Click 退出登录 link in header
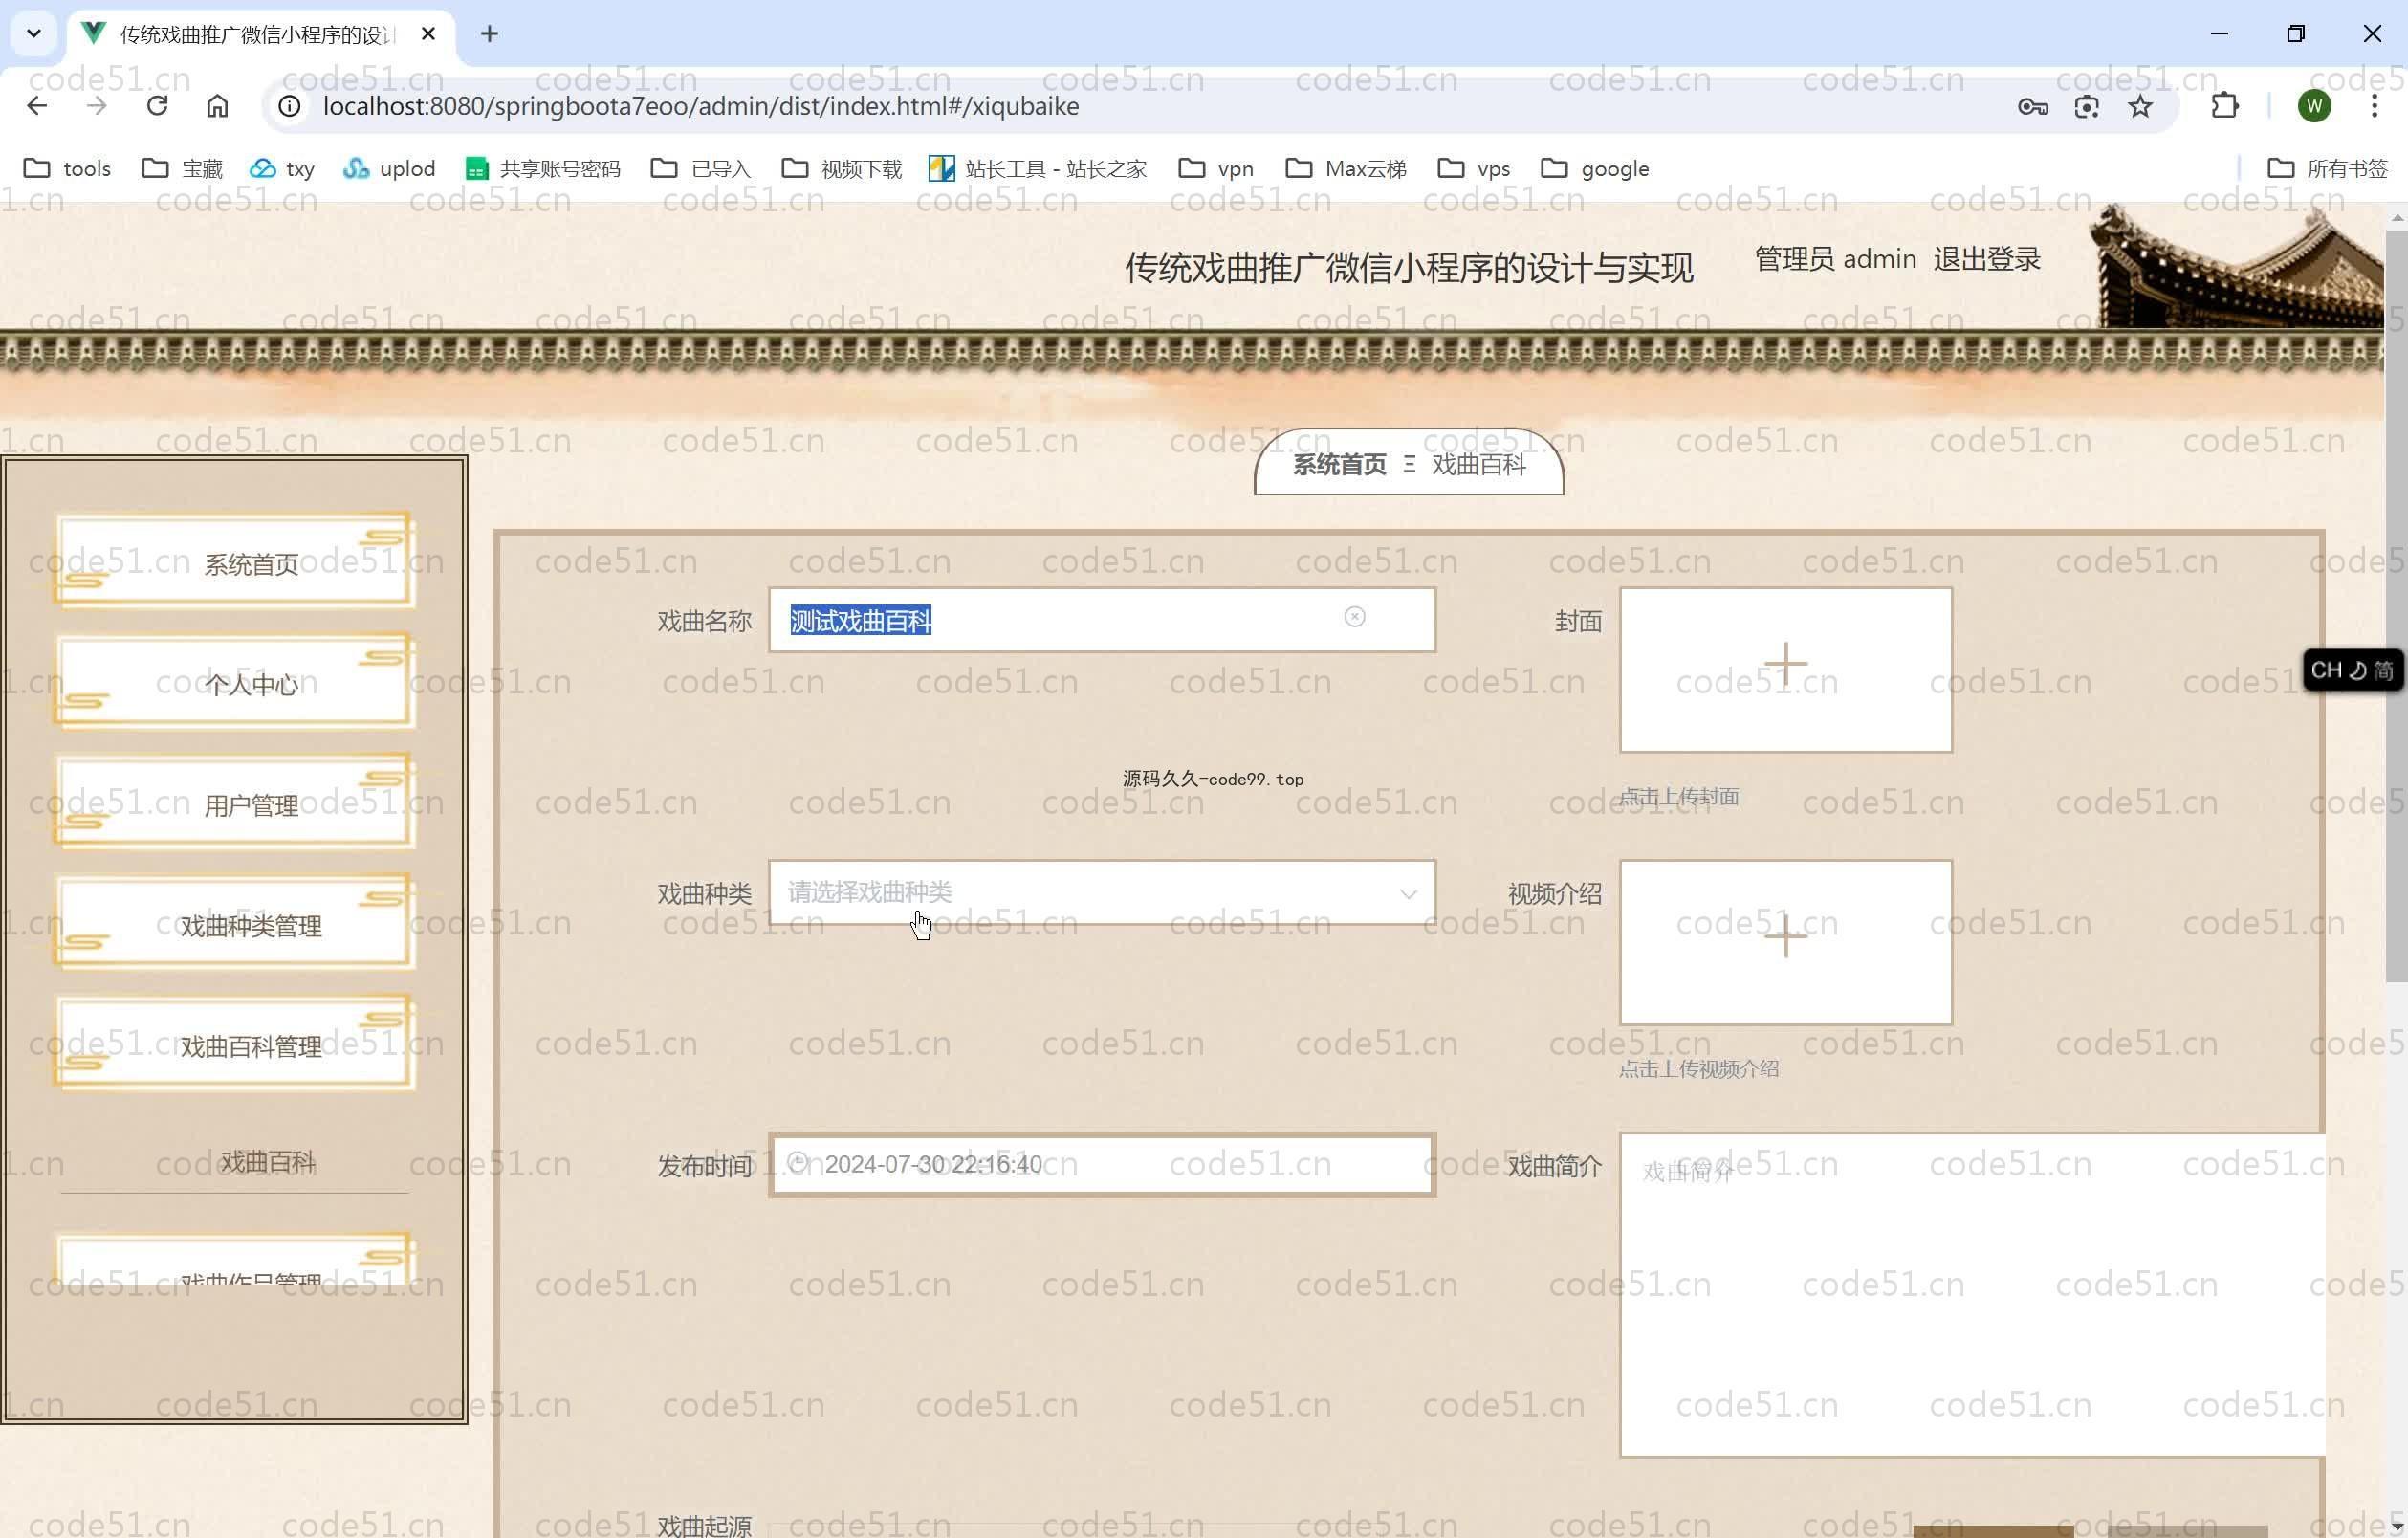The height and width of the screenshot is (1538, 2408). 1986,259
